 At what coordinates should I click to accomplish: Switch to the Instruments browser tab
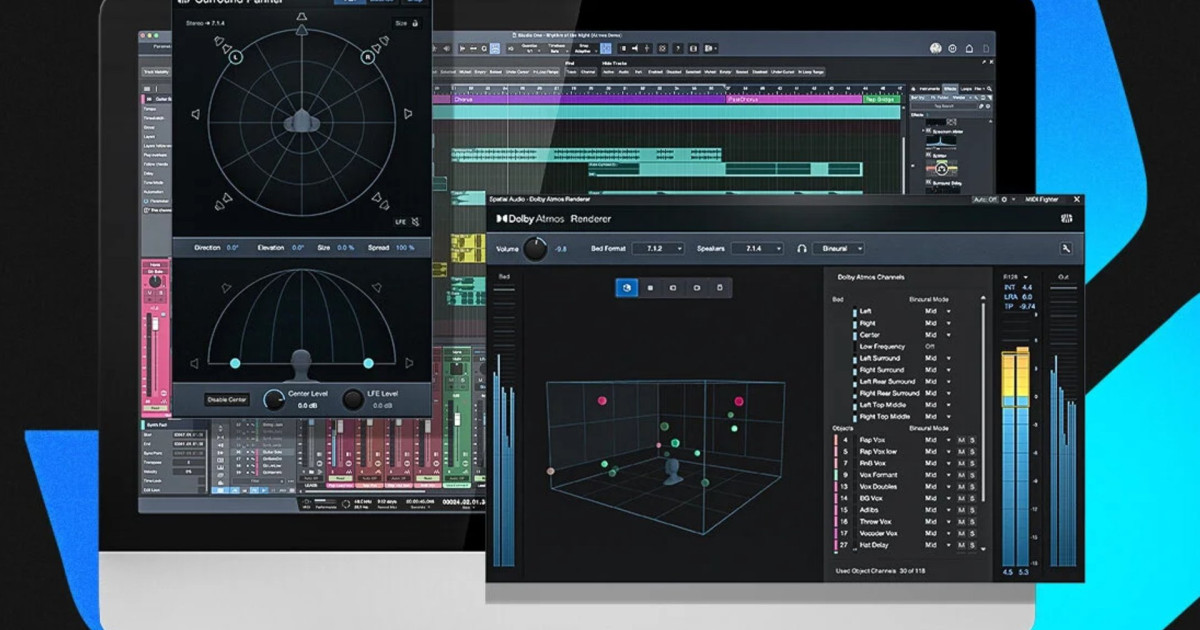pos(930,88)
